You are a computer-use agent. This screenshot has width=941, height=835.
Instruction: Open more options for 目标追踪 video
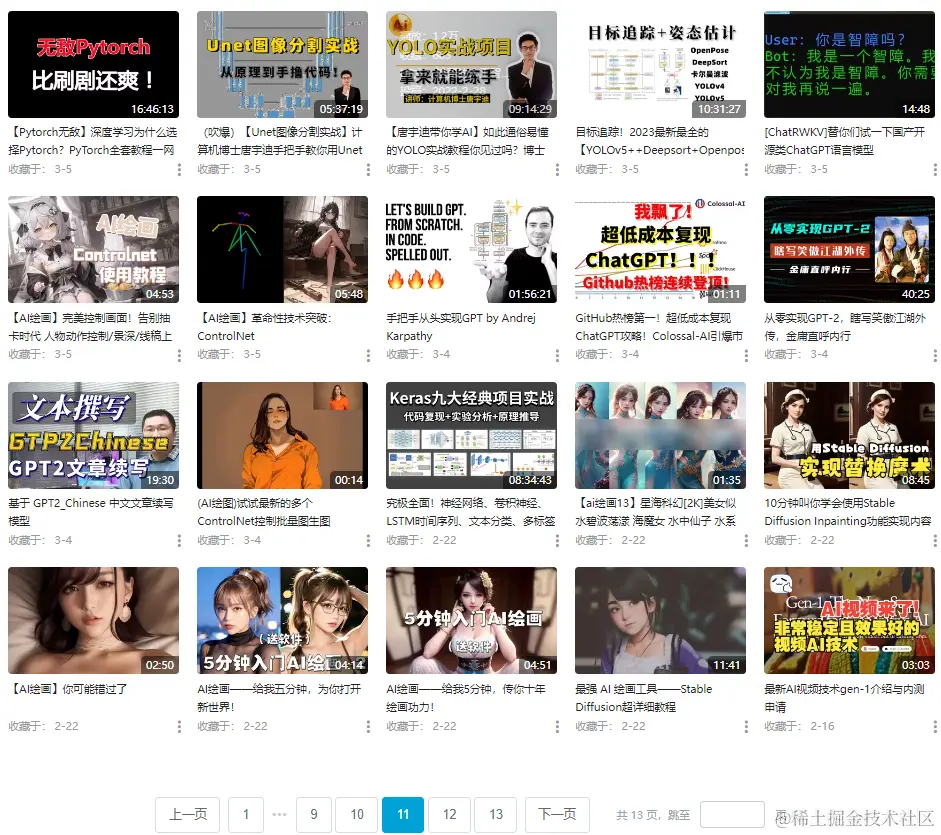(746, 170)
